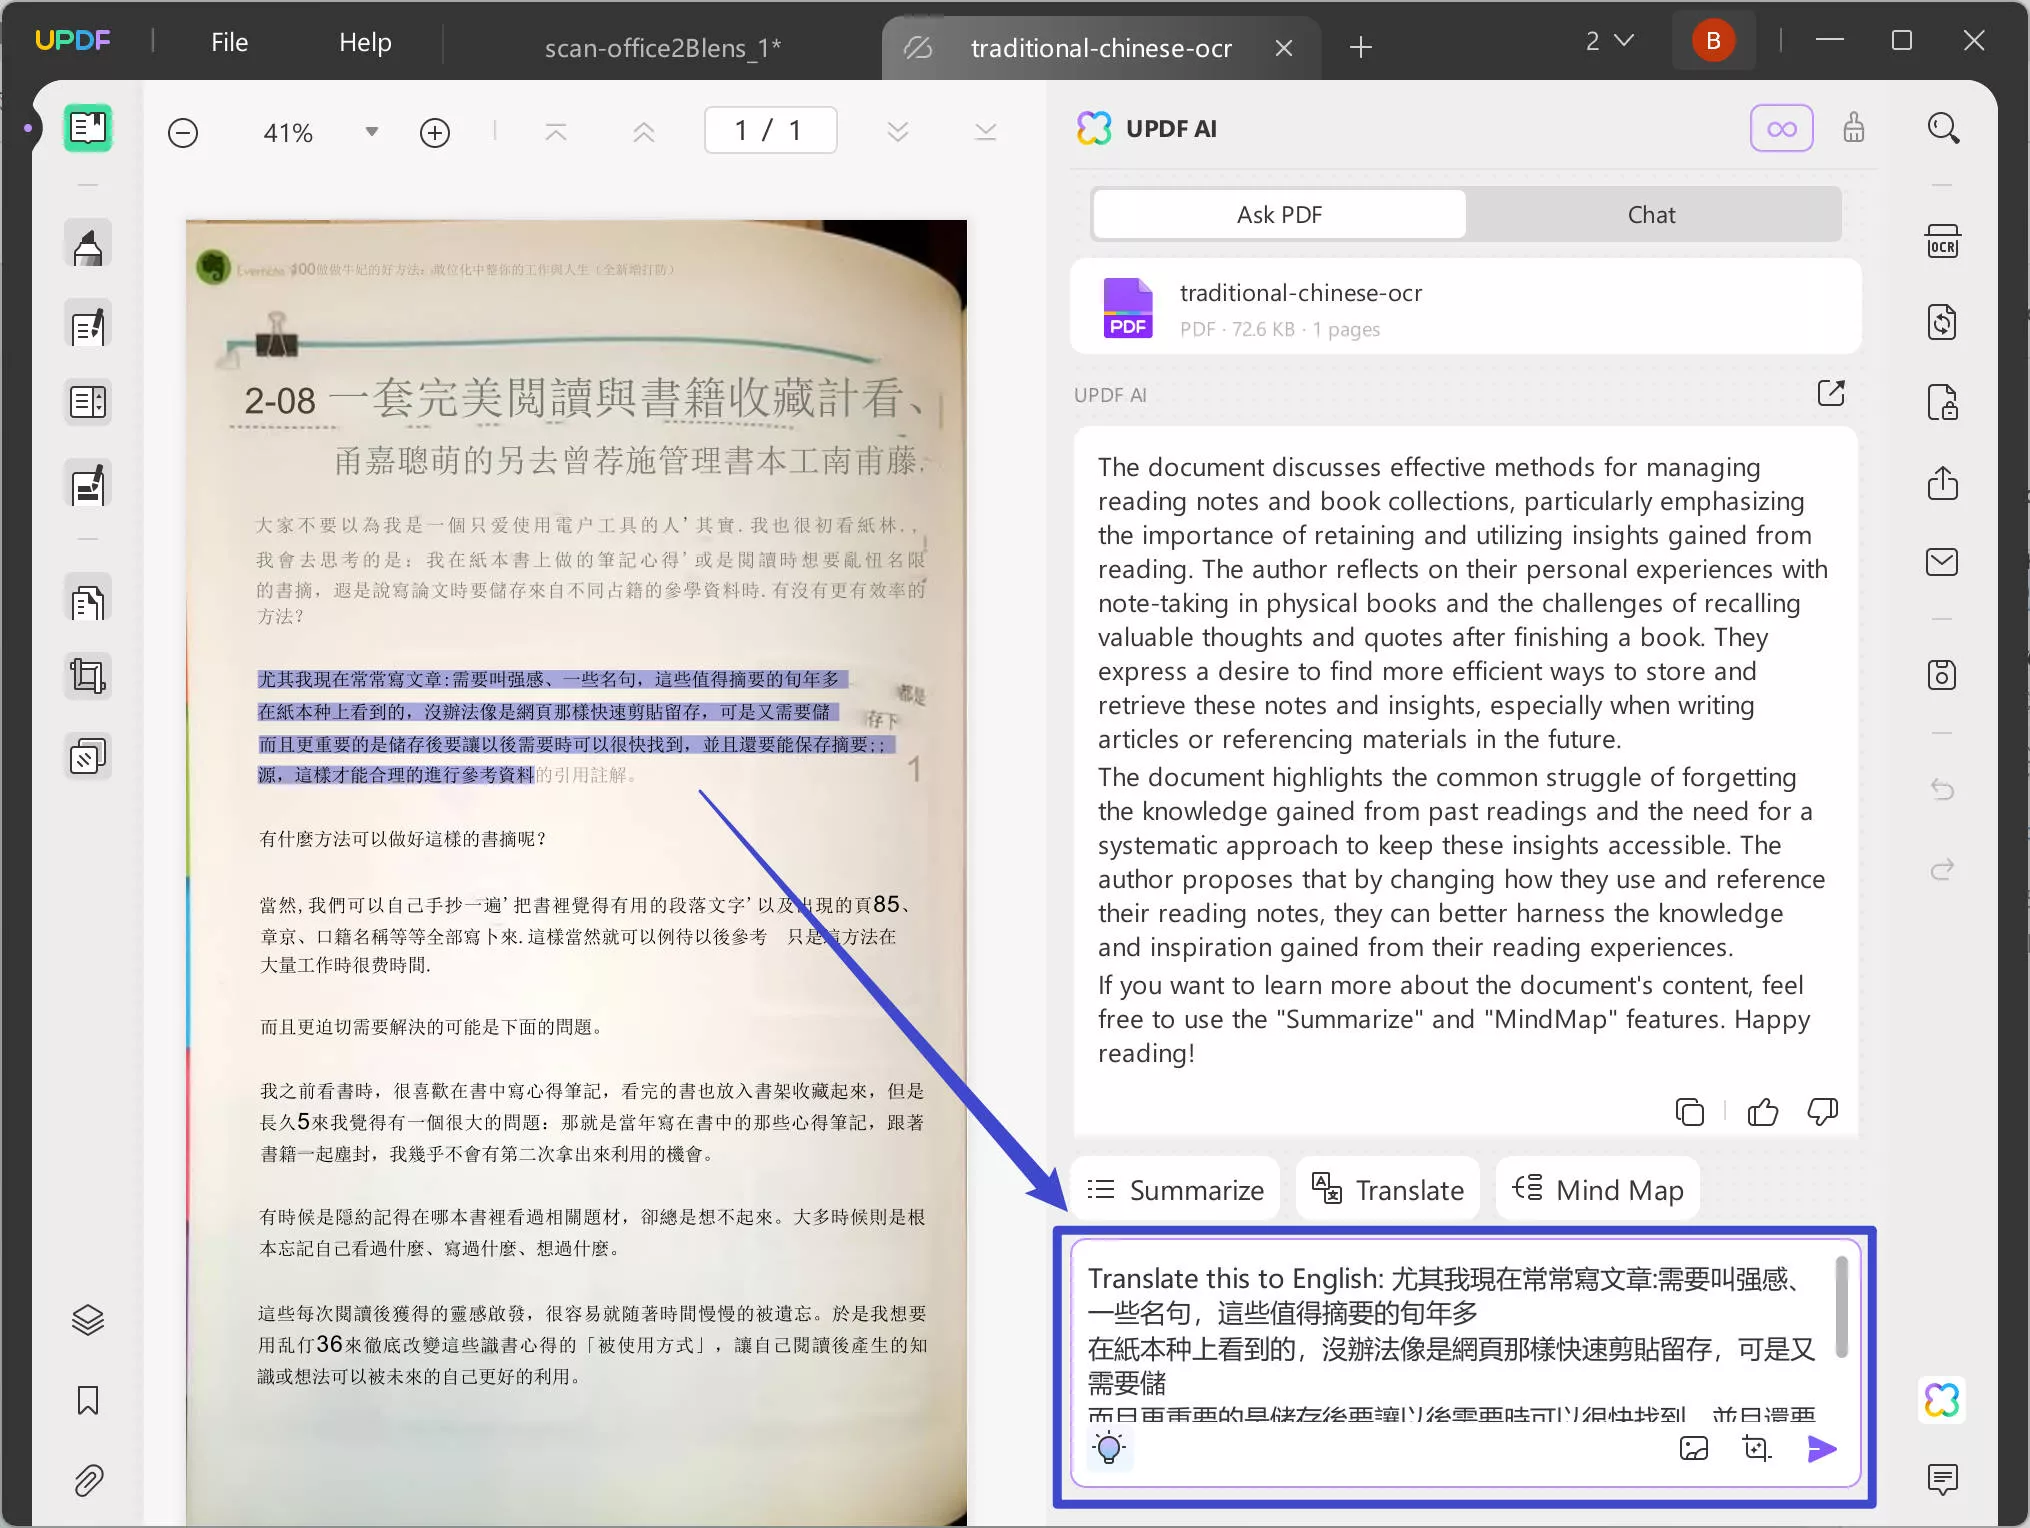This screenshot has width=2030, height=1528.
Task: Click the Share icon in the right sidebar
Action: [x=1943, y=483]
